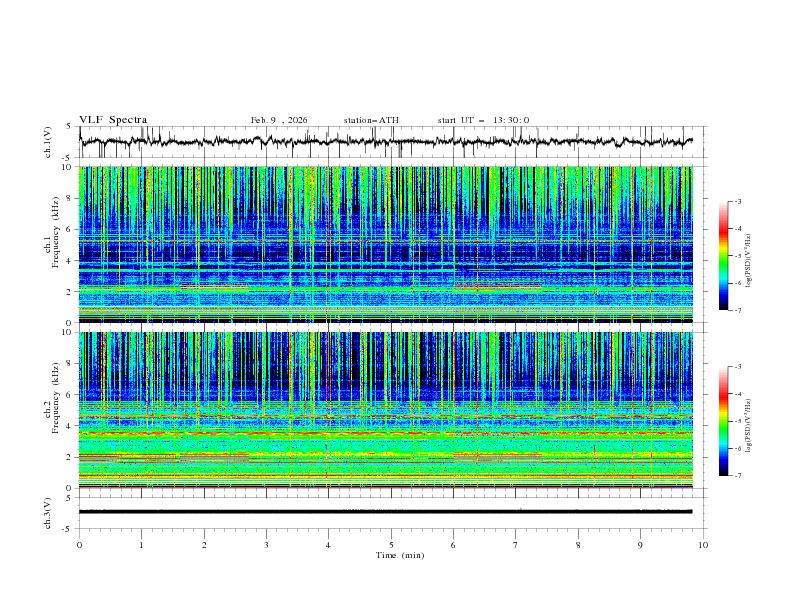Click the lower color scale bar for ch.2

click(723, 421)
